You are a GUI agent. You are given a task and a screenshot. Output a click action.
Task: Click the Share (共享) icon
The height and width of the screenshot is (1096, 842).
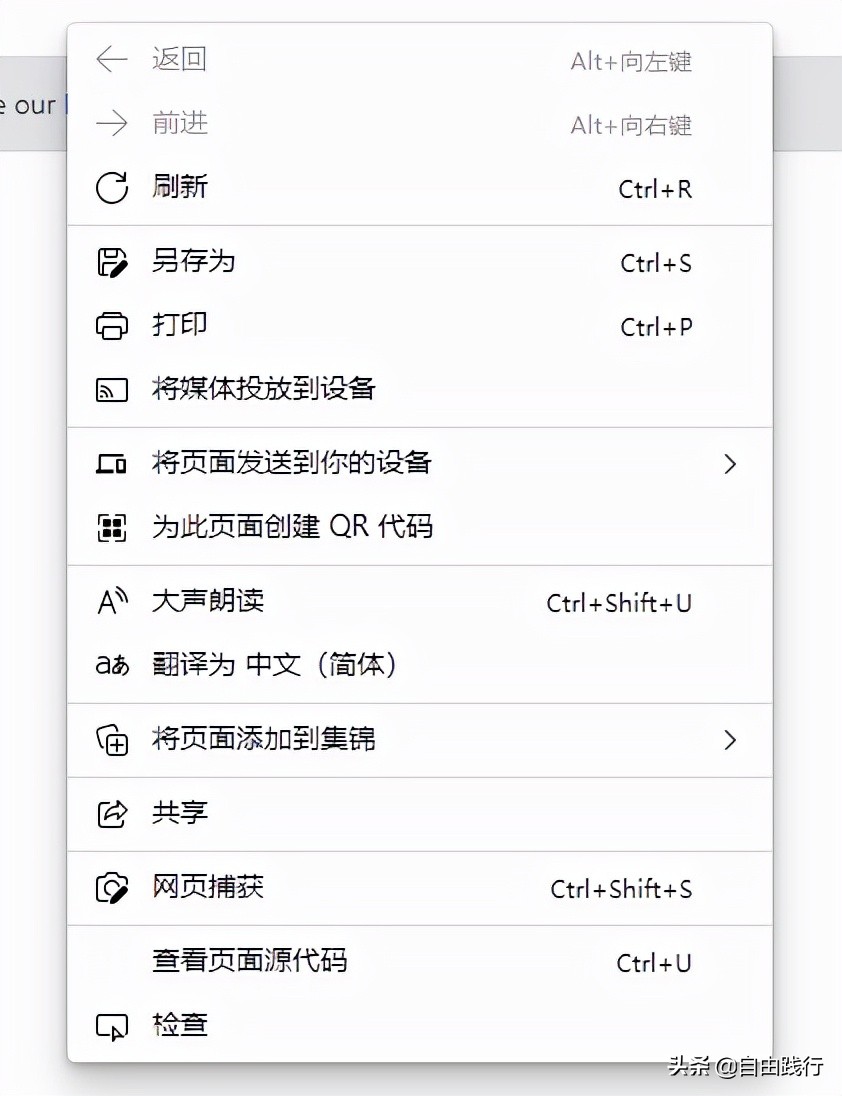[112, 813]
